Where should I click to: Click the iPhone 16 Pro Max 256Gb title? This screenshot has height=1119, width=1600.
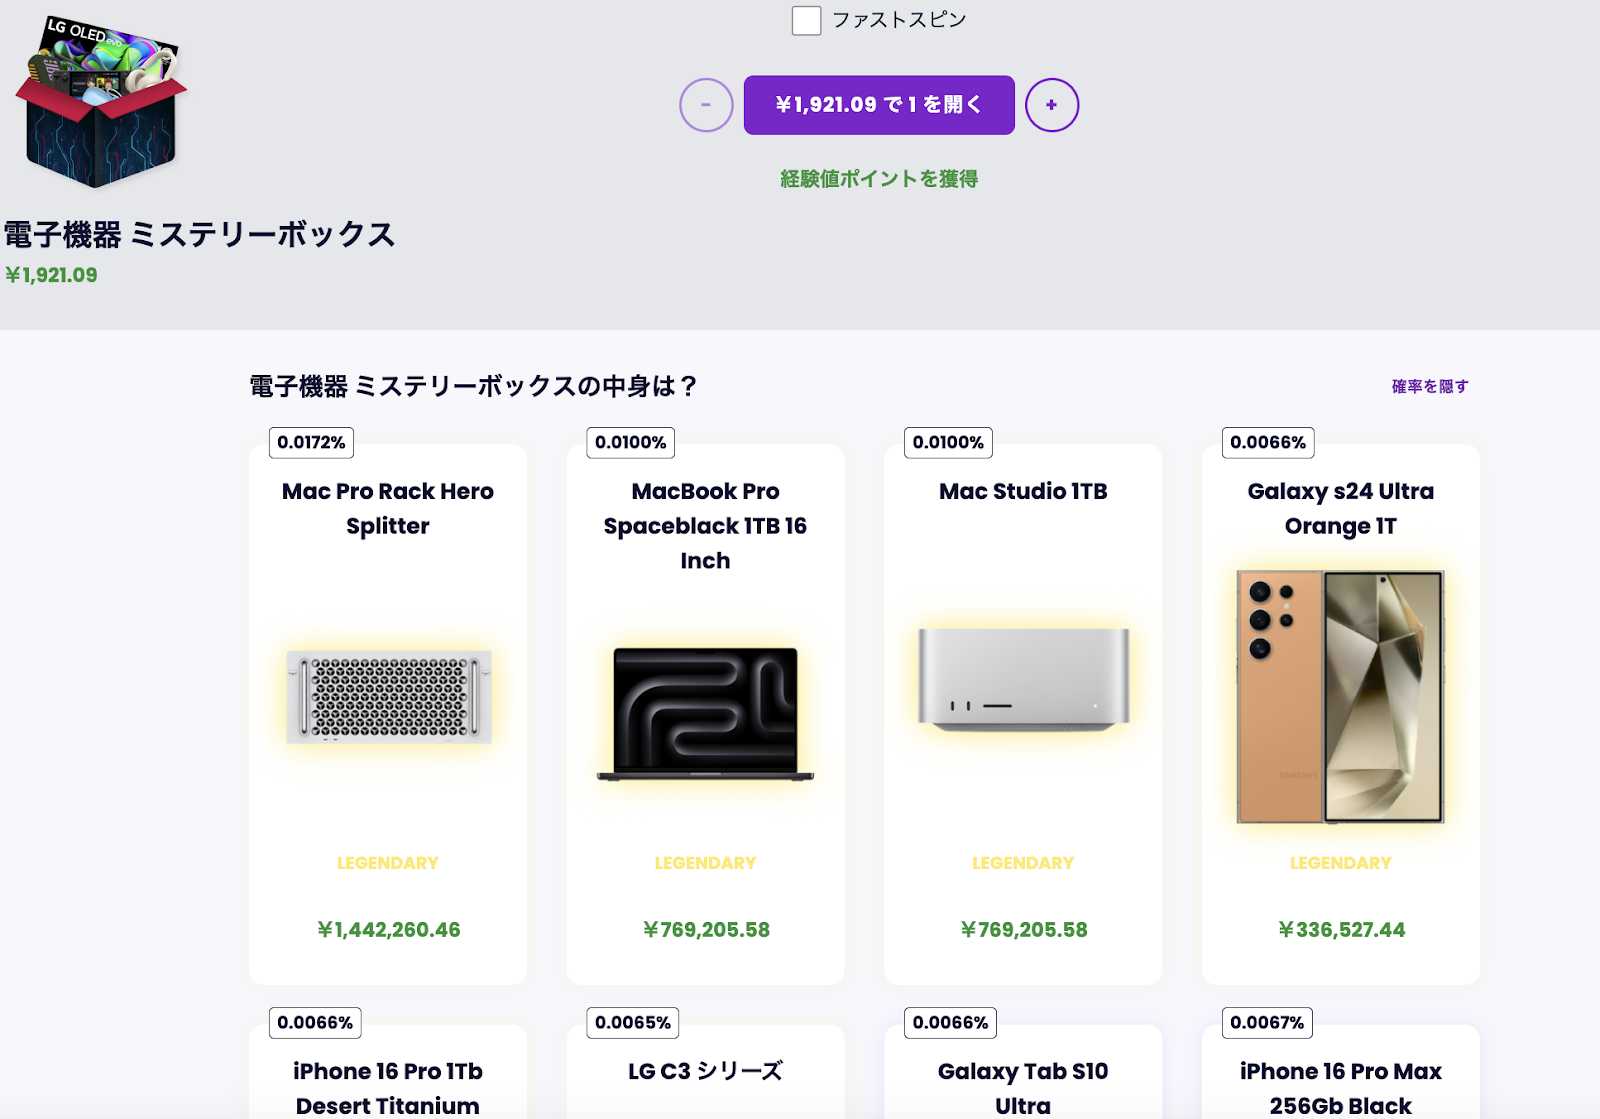click(1341, 1088)
